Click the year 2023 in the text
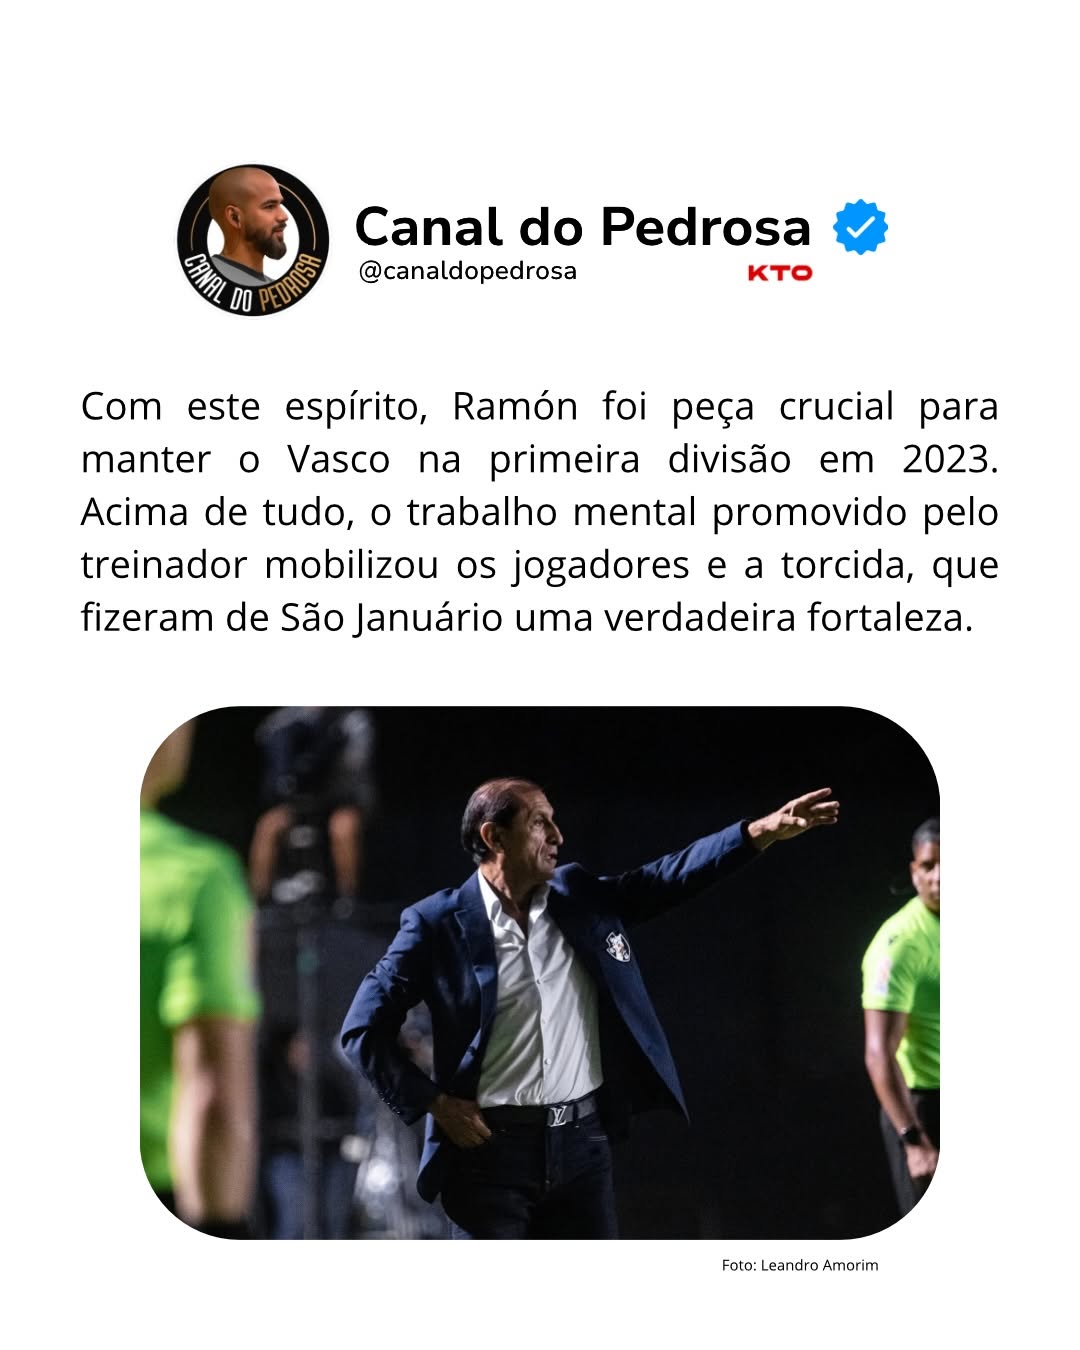The height and width of the screenshot is (1350, 1080). pos(945,460)
